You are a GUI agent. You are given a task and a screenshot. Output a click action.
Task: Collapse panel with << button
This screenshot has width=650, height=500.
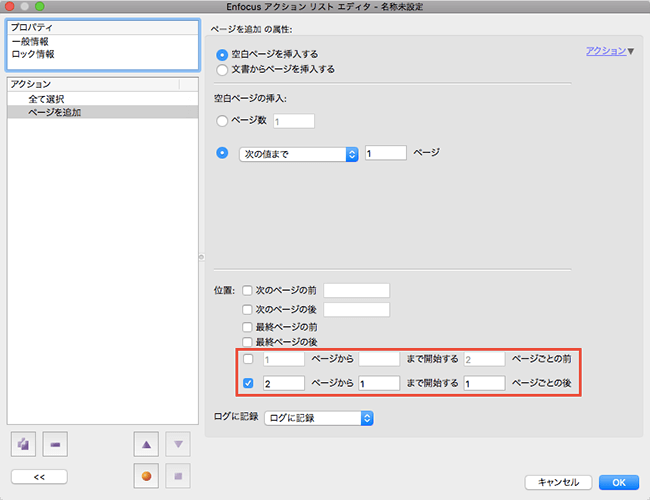[39, 477]
